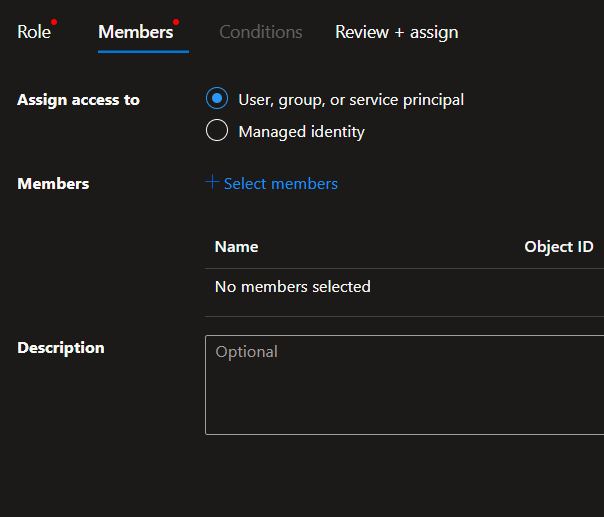Viewport: 604px width, 517px height.
Task: Click the Object ID column header
Action: tap(559, 247)
